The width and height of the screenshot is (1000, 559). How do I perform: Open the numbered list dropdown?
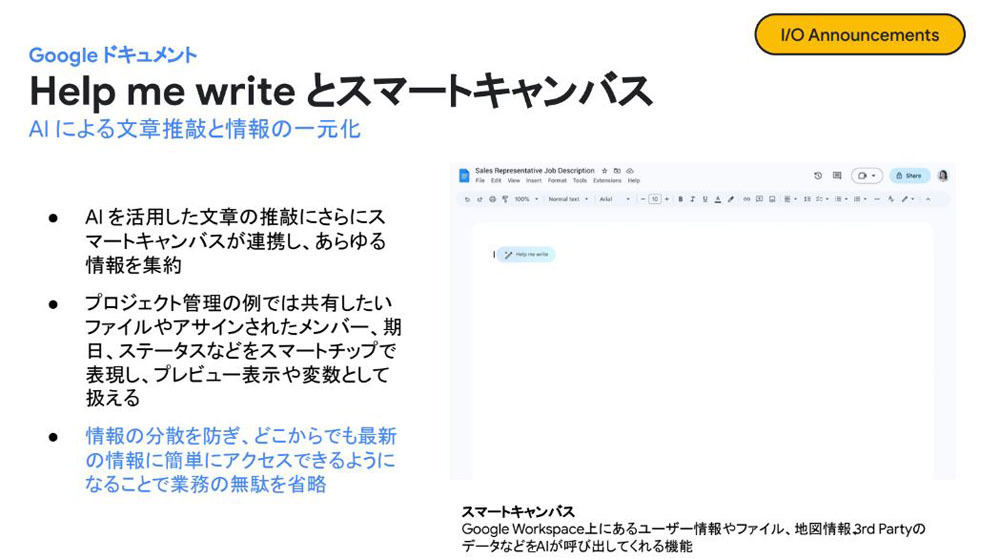[860, 199]
